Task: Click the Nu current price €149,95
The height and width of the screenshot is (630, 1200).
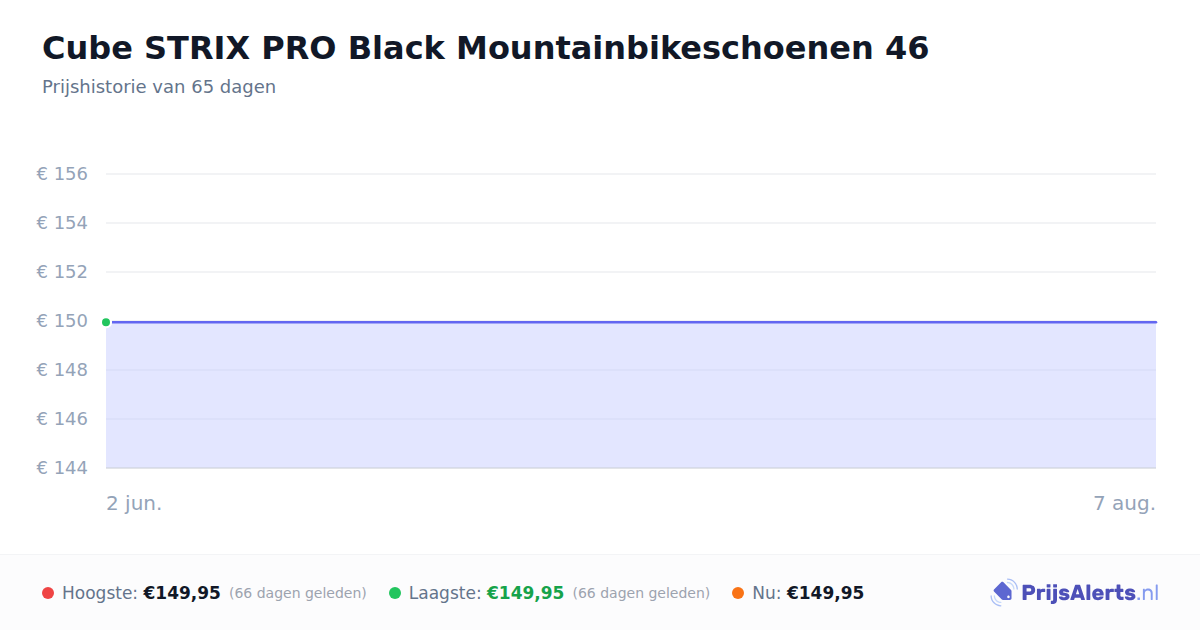Action: pyautogui.click(x=825, y=593)
